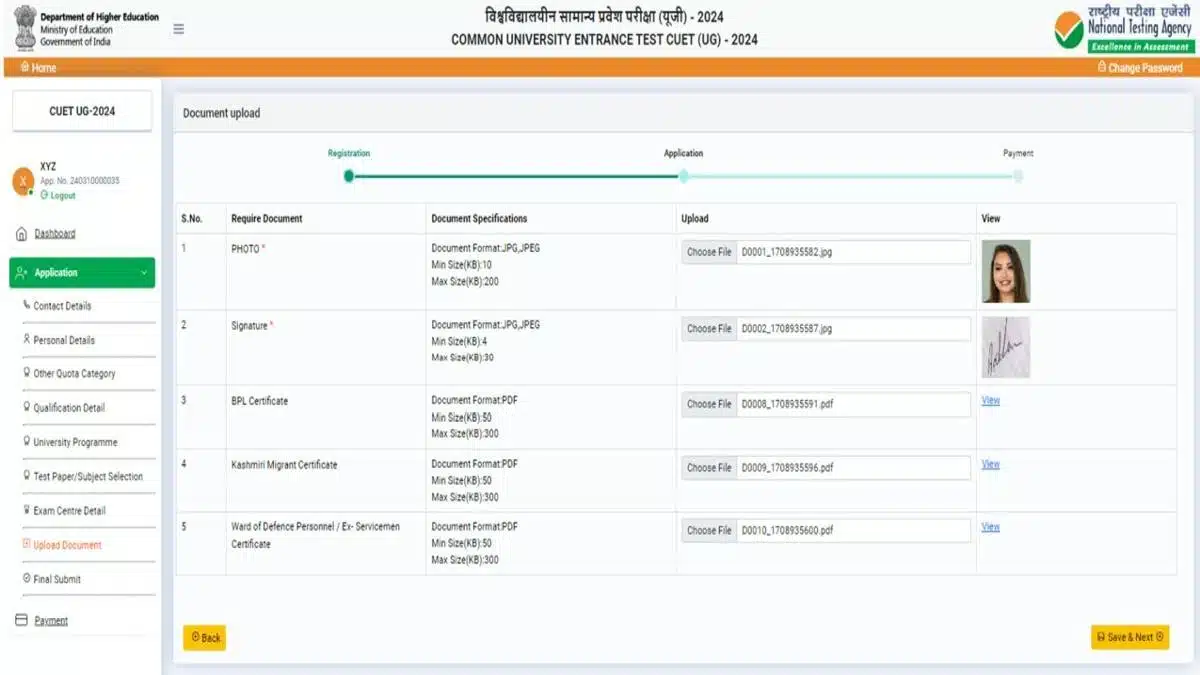Click the Home icon in orange bar
1200x675 pixels.
click(25, 68)
